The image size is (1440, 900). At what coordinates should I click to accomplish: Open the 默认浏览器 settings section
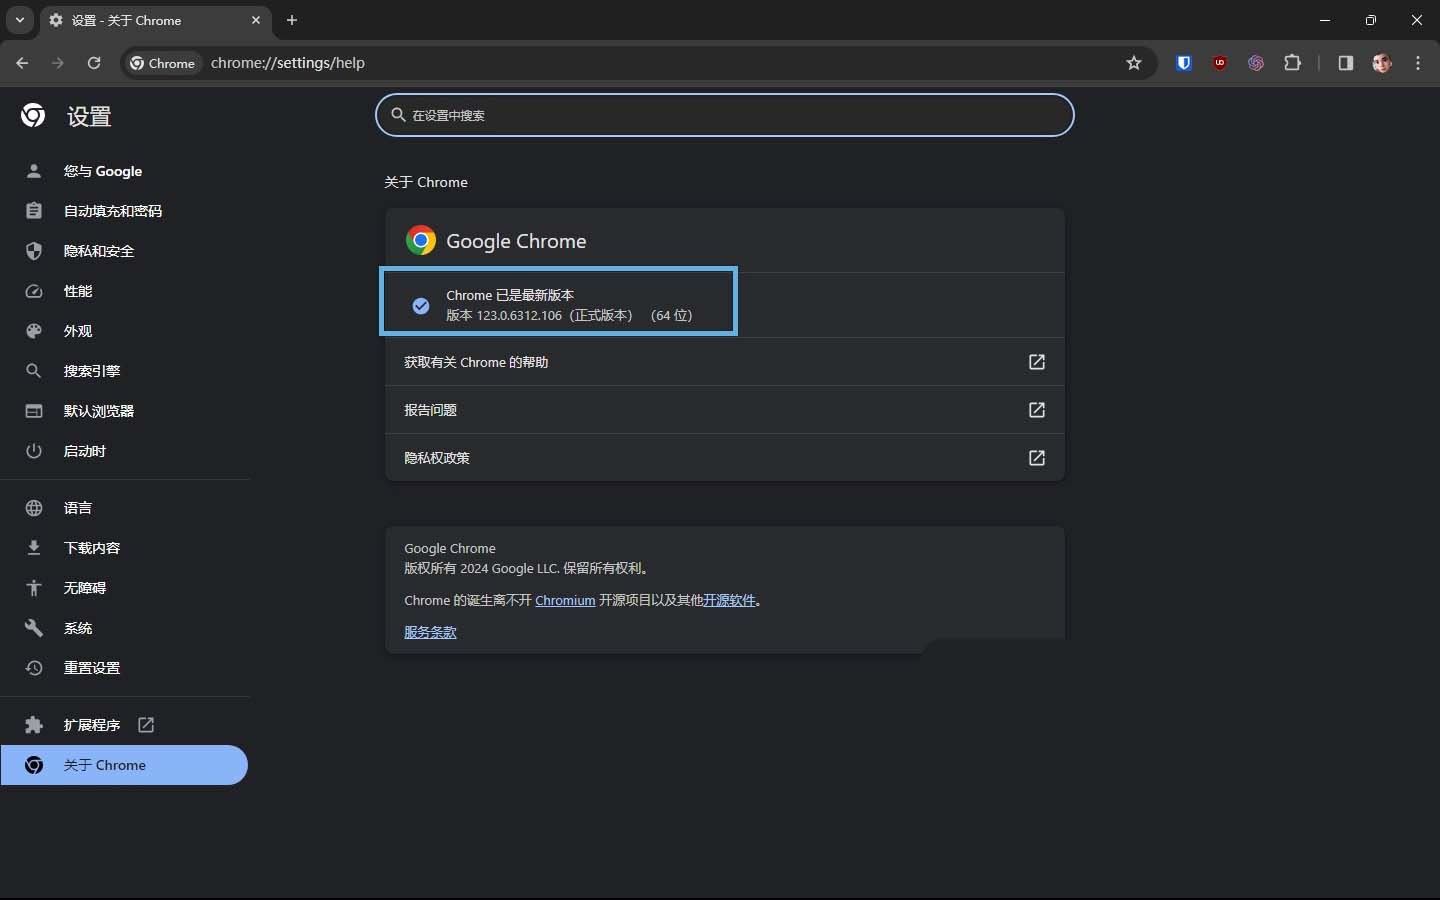pos(124,411)
